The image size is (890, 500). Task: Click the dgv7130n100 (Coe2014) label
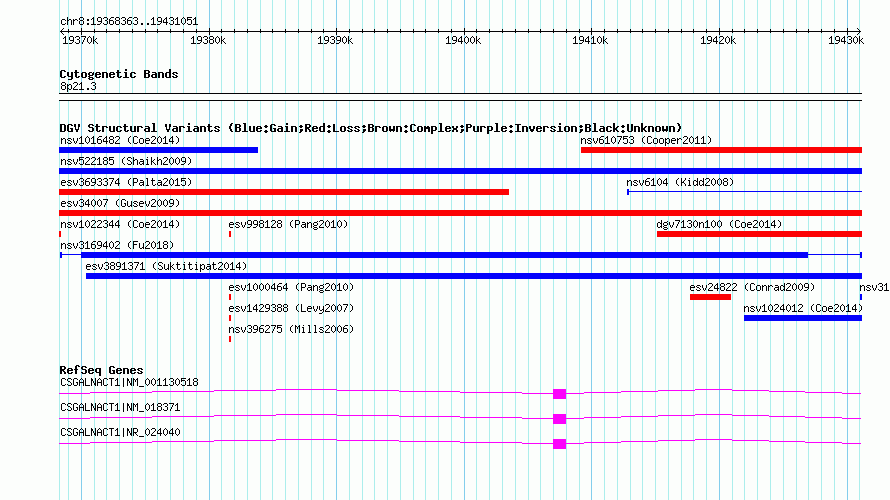pos(719,224)
